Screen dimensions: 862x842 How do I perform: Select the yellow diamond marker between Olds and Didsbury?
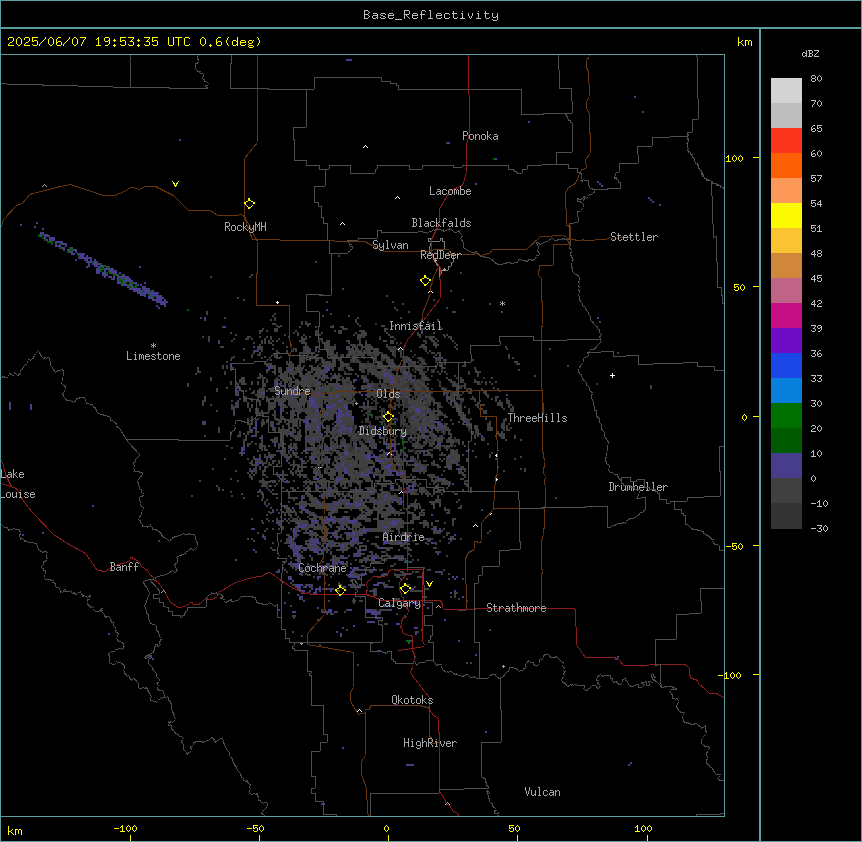388,417
